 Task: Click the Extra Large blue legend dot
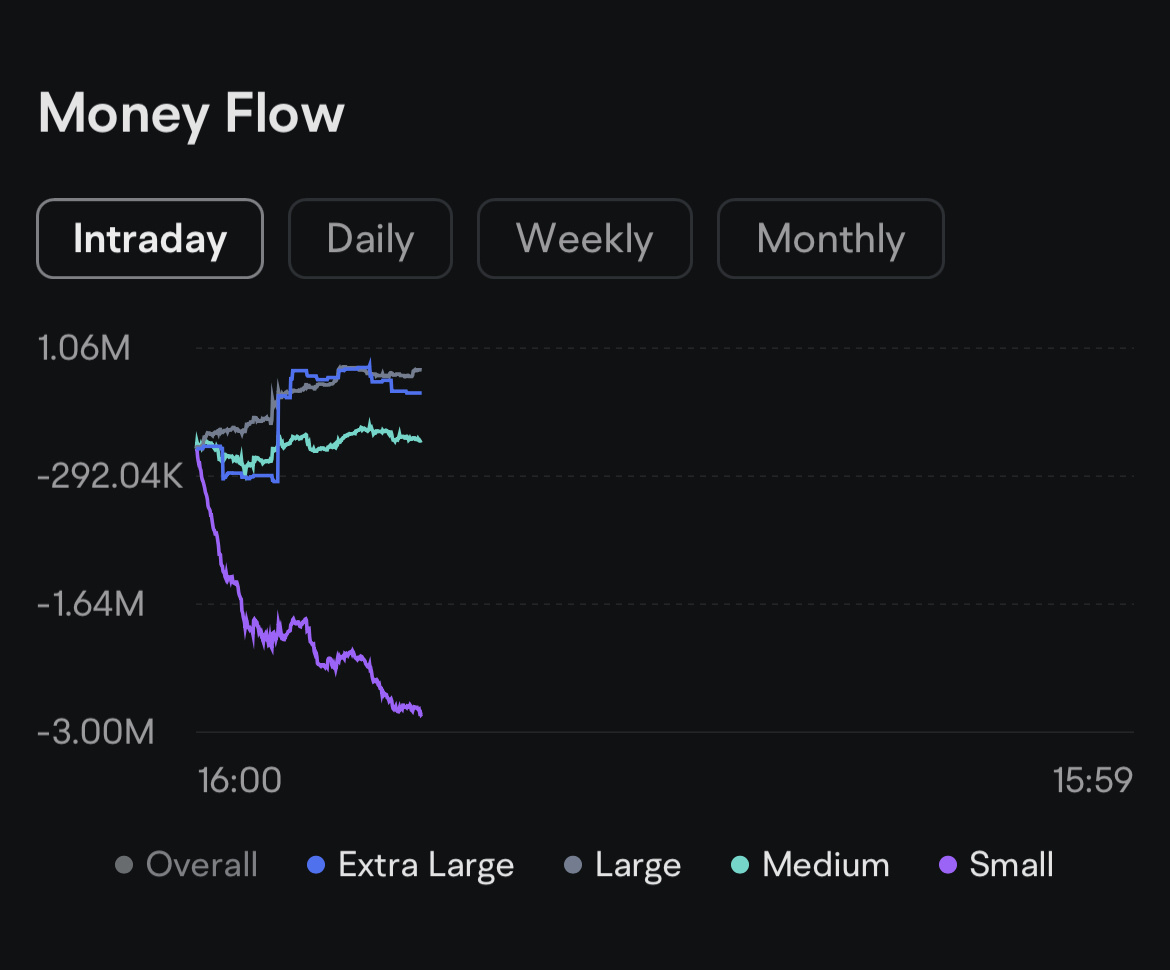315,864
